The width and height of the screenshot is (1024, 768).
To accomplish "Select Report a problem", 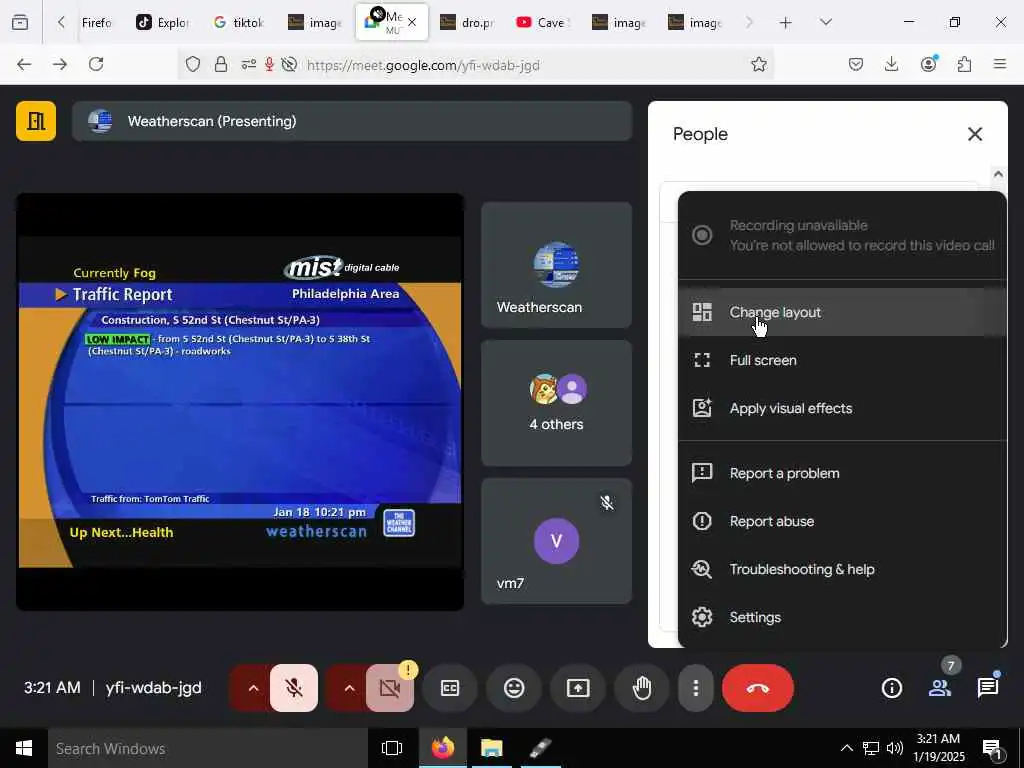I will [x=842, y=473].
